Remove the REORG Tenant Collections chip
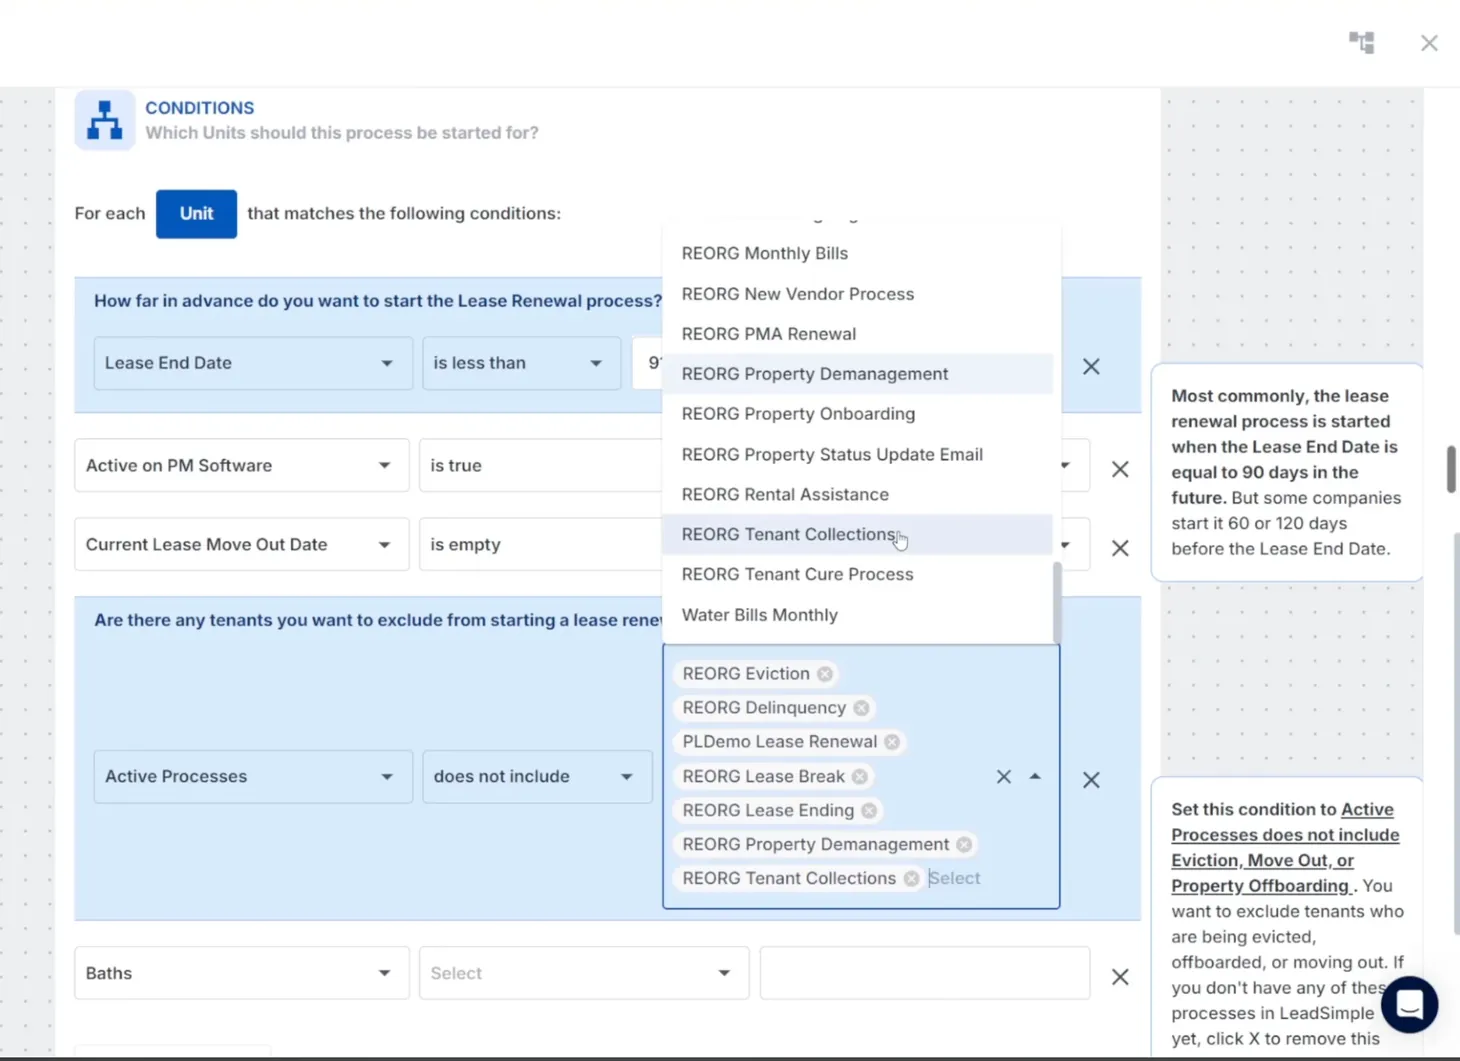 [911, 879]
